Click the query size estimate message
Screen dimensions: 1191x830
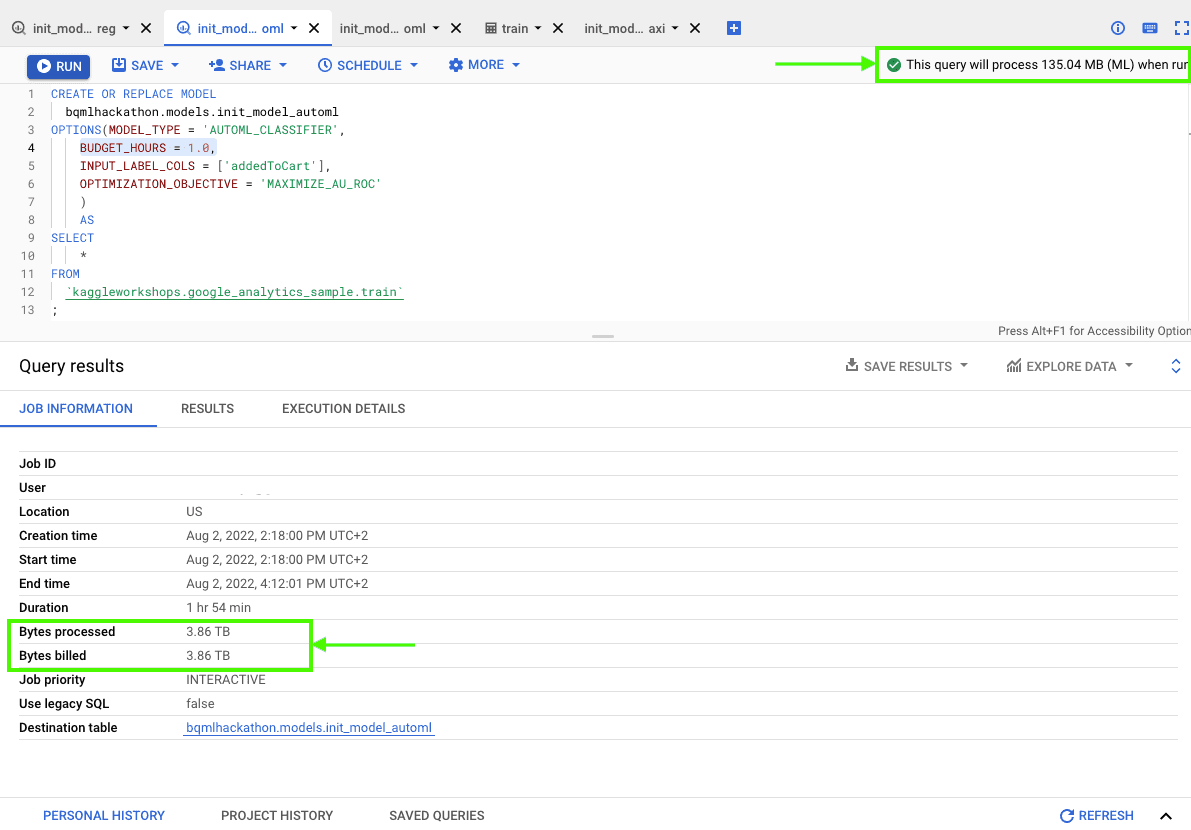(1047, 65)
